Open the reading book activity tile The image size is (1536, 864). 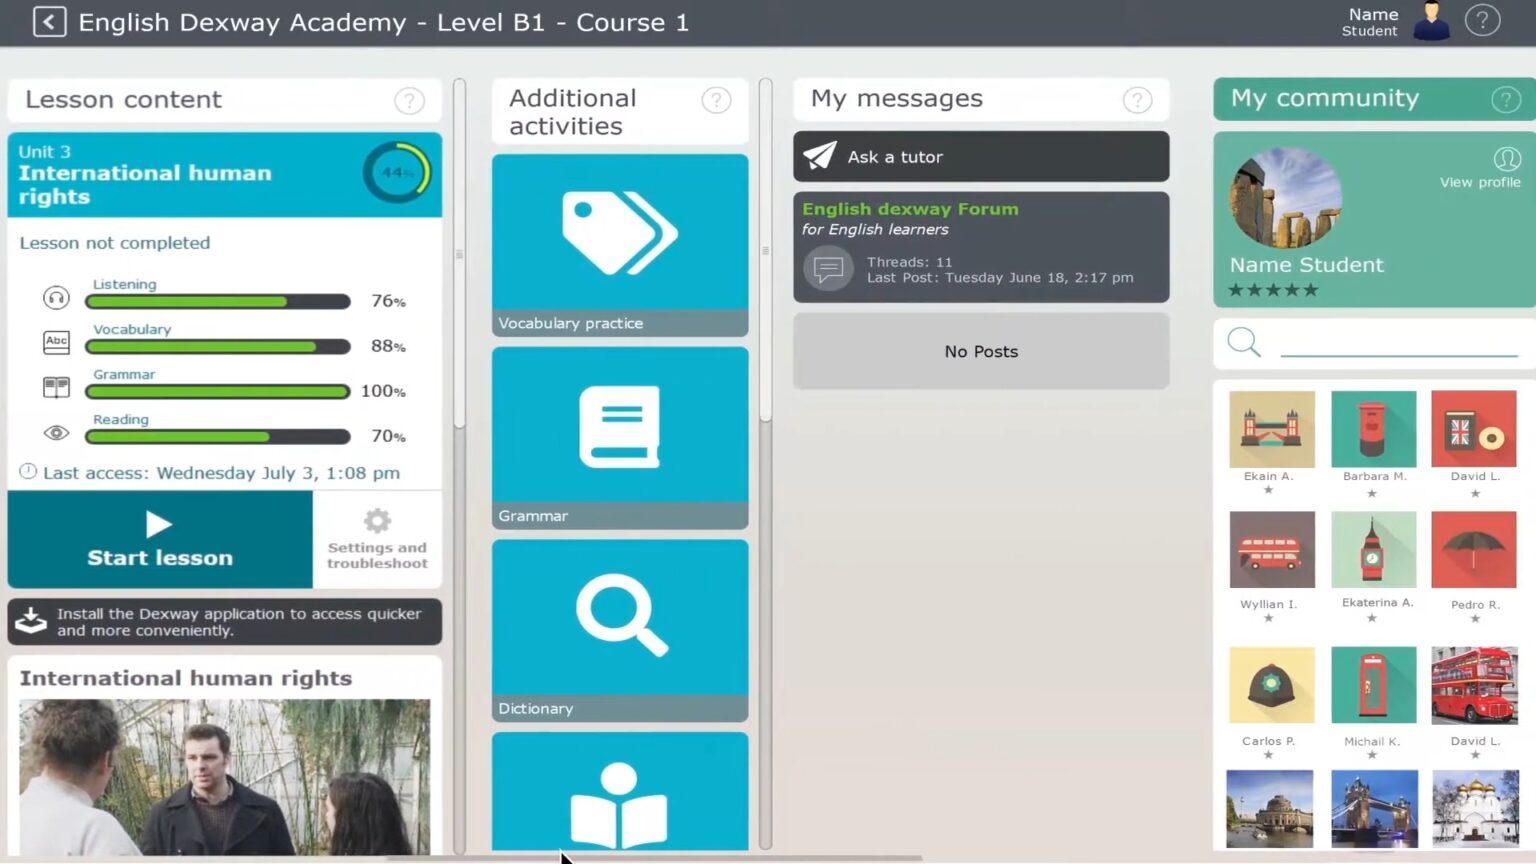pyautogui.click(x=620, y=791)
